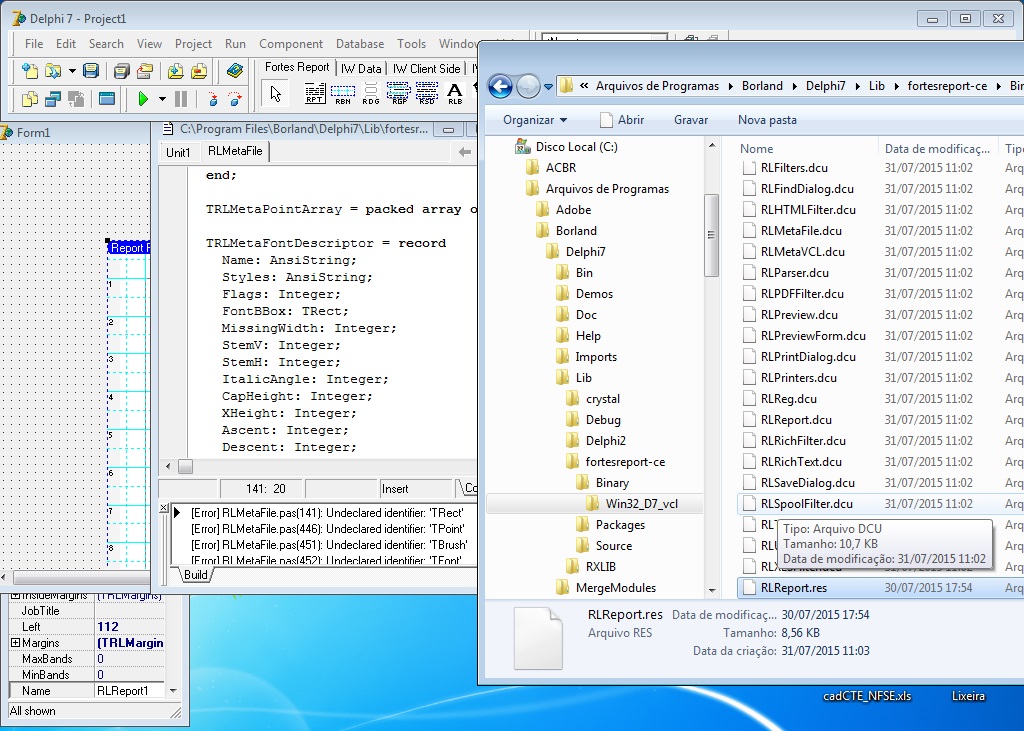1024x731 pixels.
Task: Select the RLMetaFile editor tab
Action: click(235, 151)
